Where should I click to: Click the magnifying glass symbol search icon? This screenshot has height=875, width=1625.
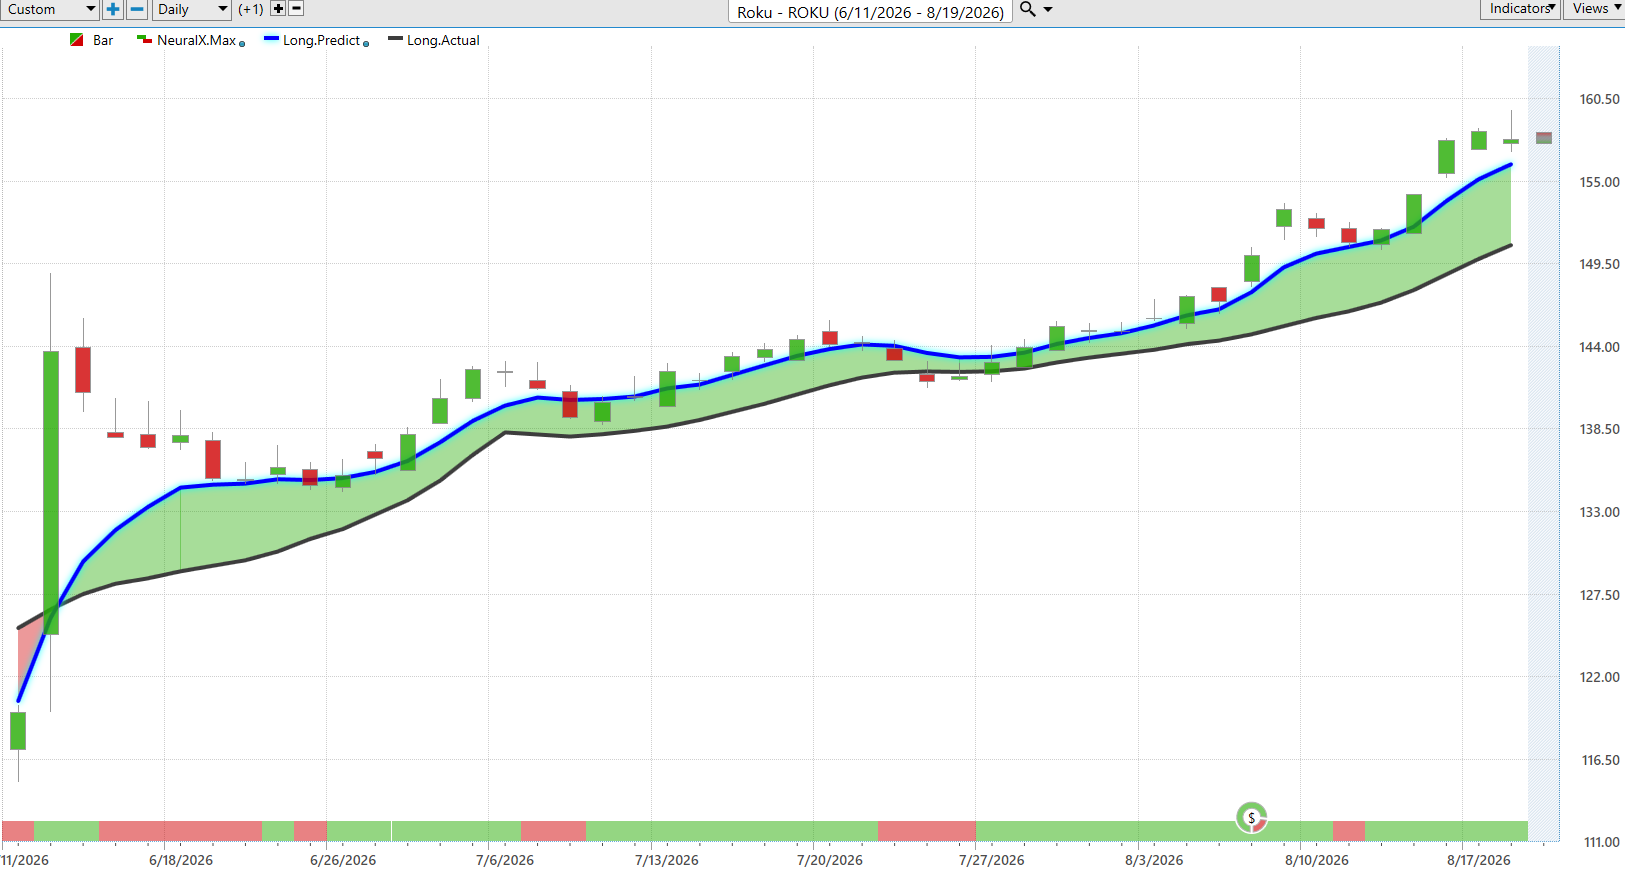1027,9
